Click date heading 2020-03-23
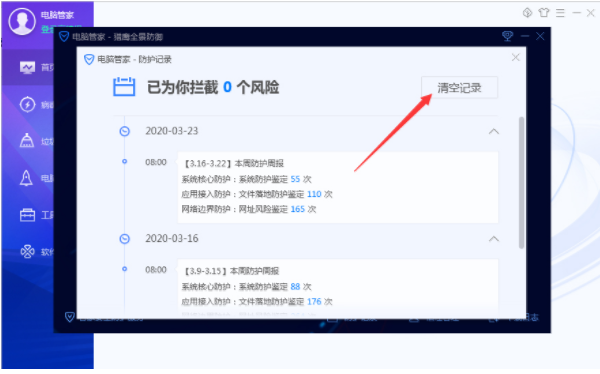Viewport: 600px width, 374px height. 171,131
